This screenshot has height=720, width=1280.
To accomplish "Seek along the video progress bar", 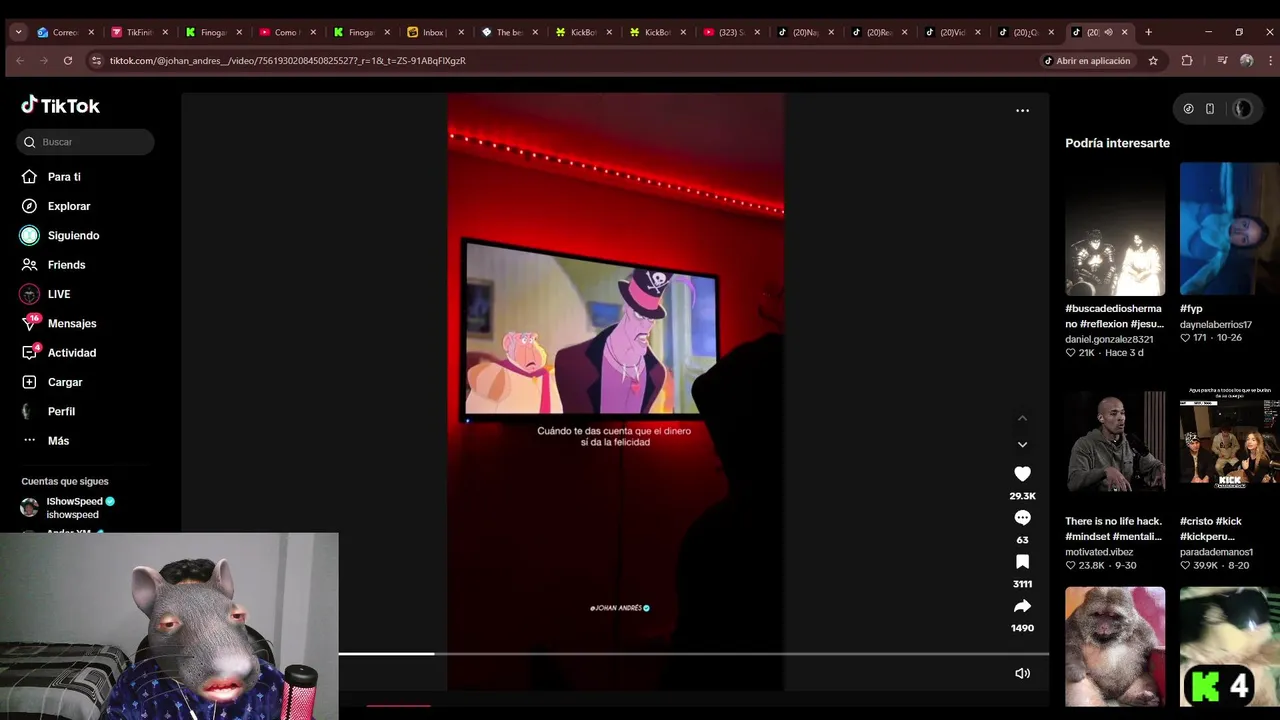I will [693, 654].
